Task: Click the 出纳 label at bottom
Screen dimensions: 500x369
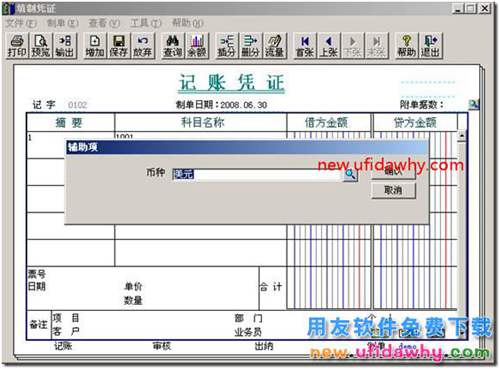Action: (264, 346)
